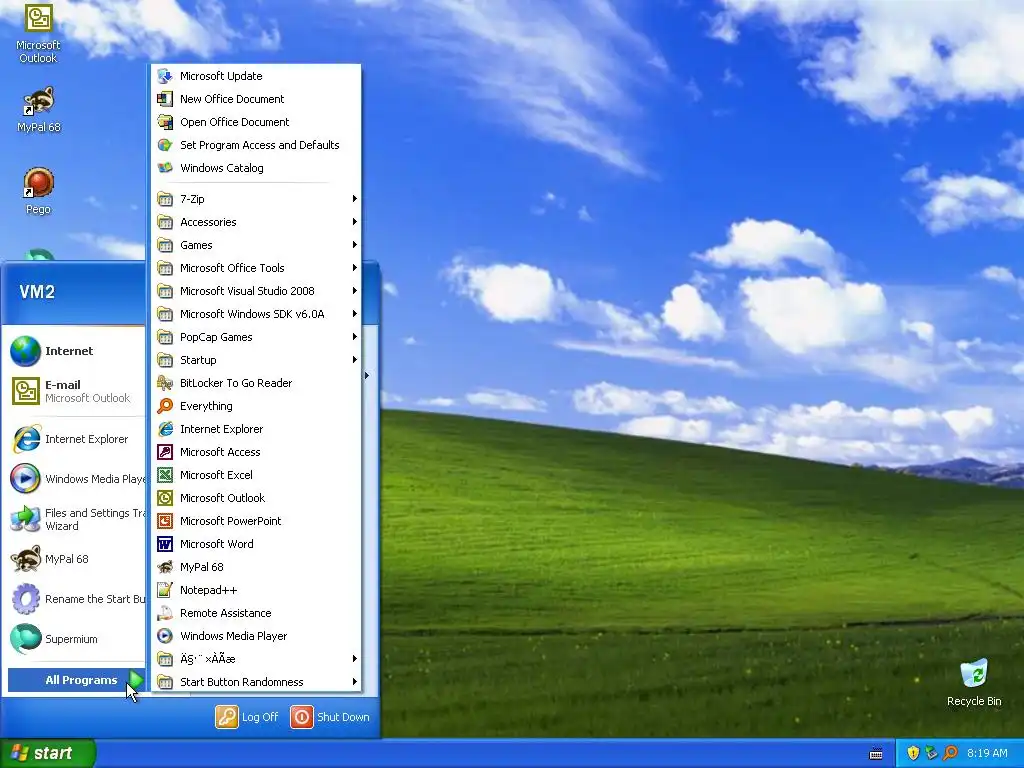Click the VM2 user name header
The image size is (1024, 768).
[37, 291]
